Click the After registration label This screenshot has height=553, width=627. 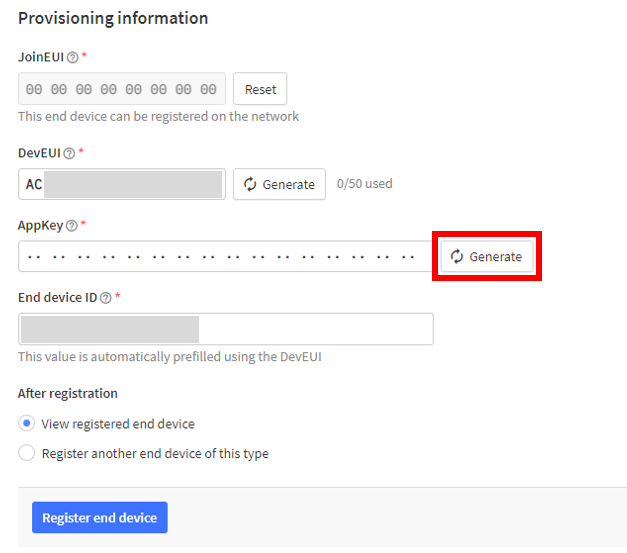click(68, 393)
